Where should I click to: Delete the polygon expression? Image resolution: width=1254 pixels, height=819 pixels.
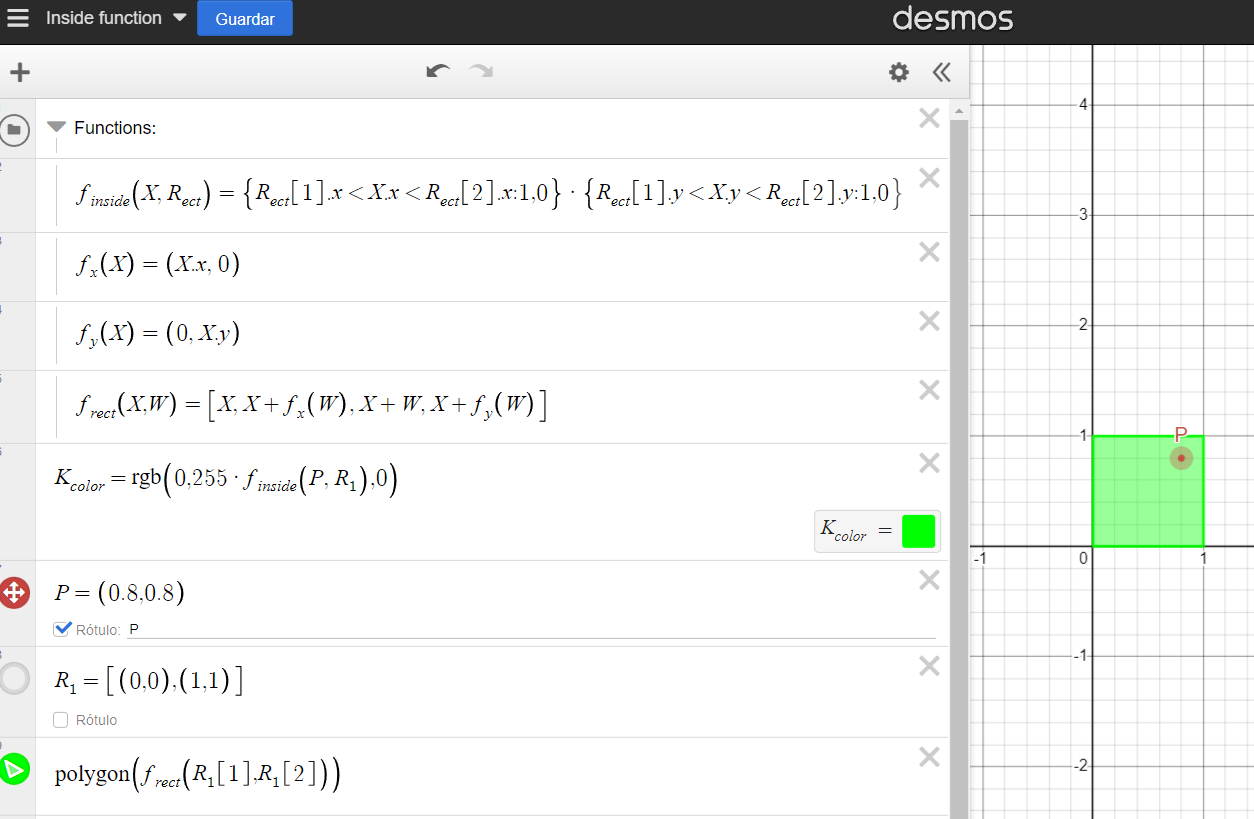coord(929,757)
